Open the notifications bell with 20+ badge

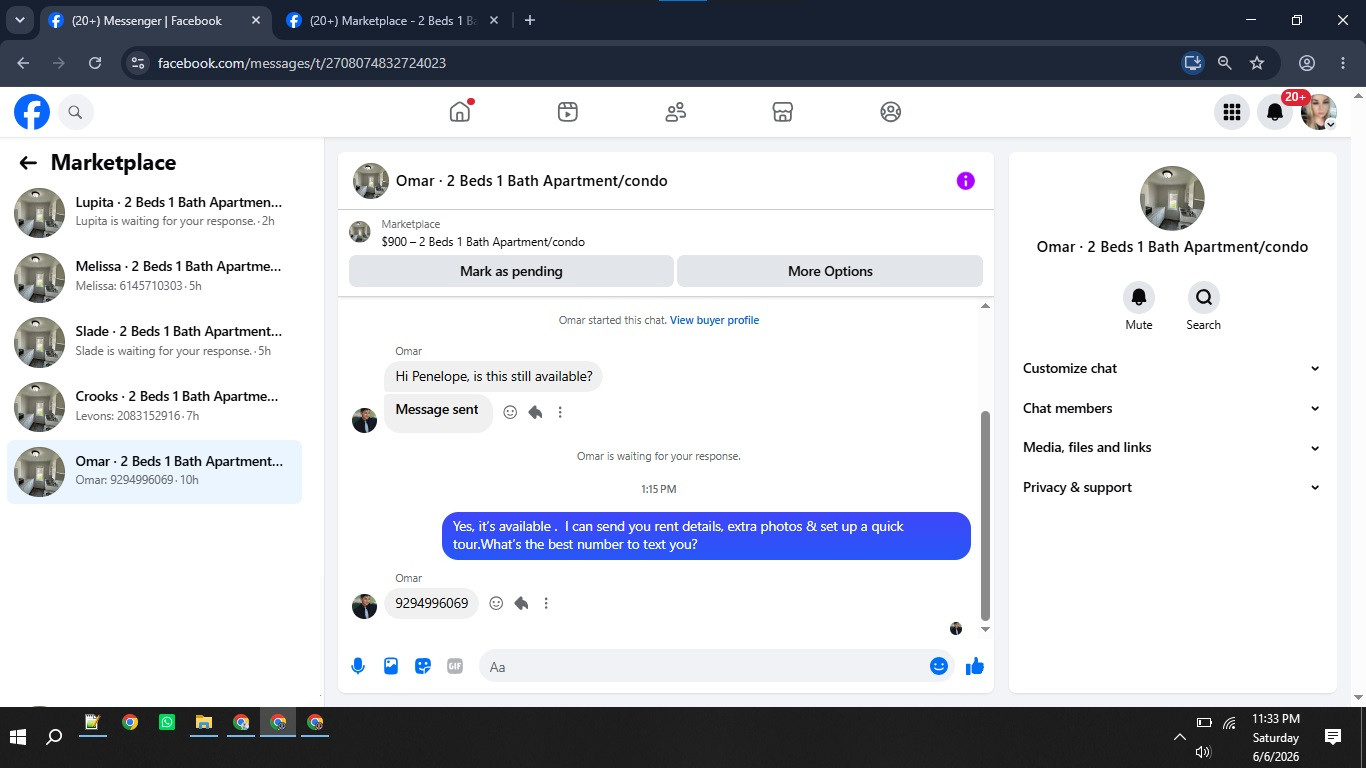[x=1275, y=112]
